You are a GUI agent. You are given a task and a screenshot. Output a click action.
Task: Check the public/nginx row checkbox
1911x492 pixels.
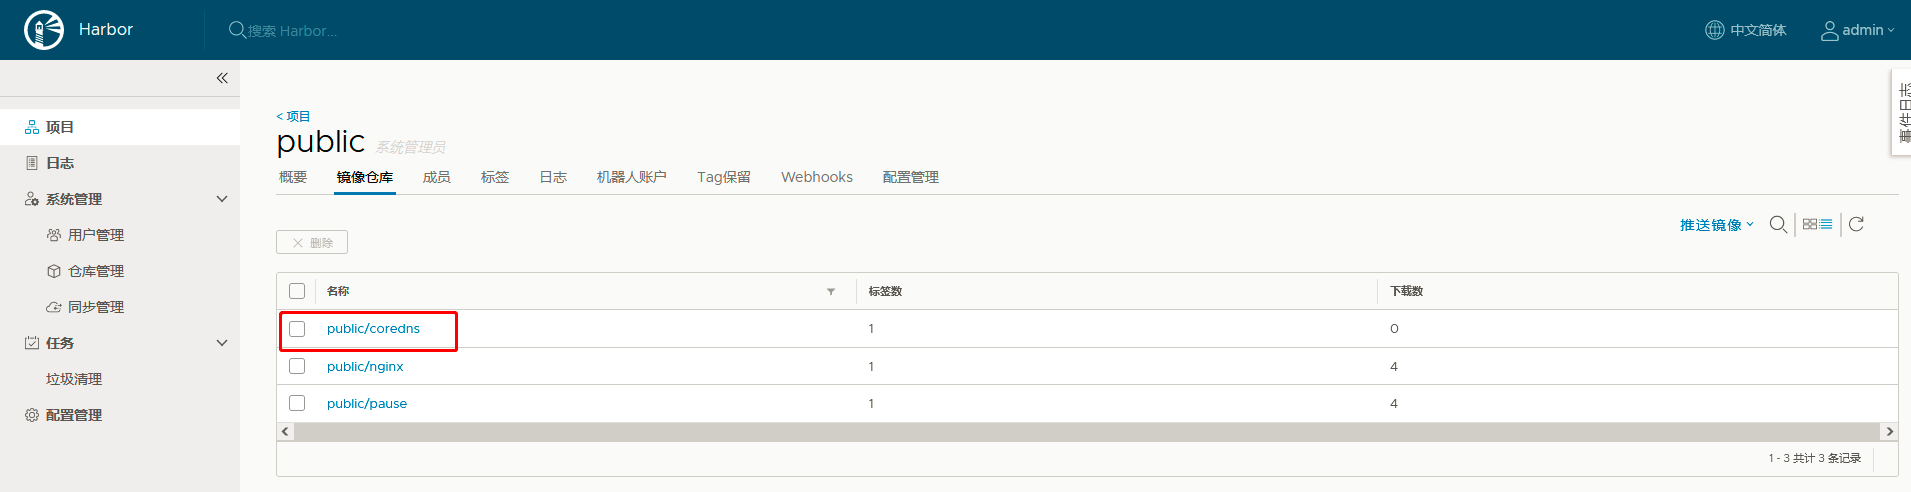tap(297, 366)
